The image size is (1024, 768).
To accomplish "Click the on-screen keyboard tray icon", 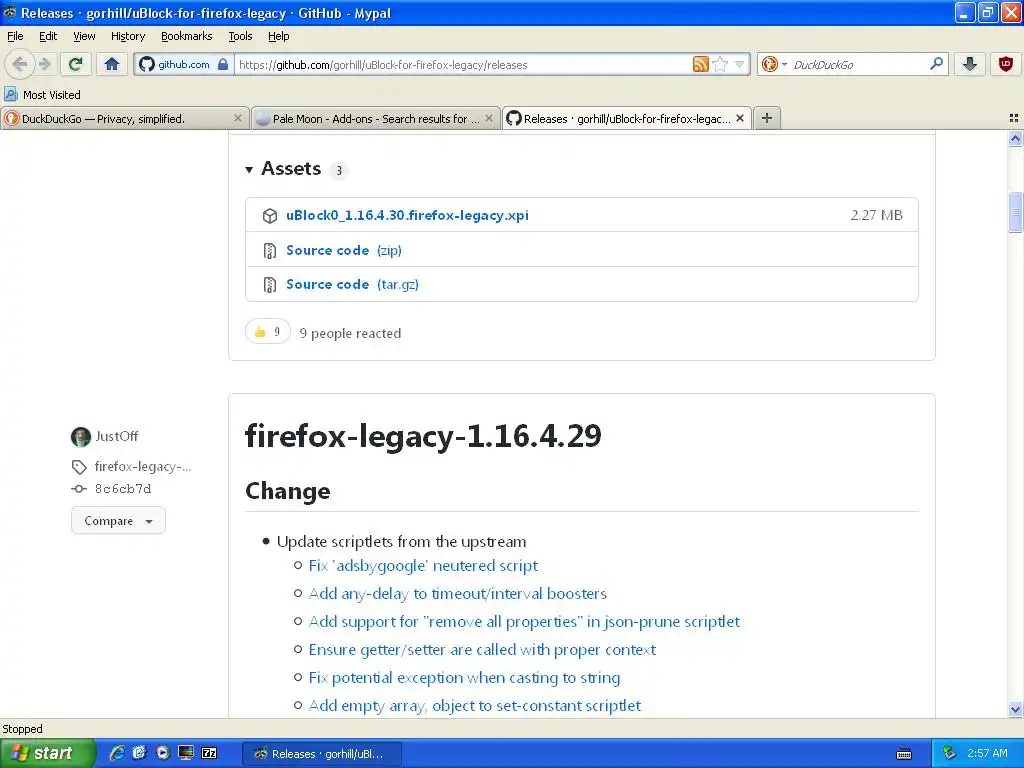I will point(904,754).
